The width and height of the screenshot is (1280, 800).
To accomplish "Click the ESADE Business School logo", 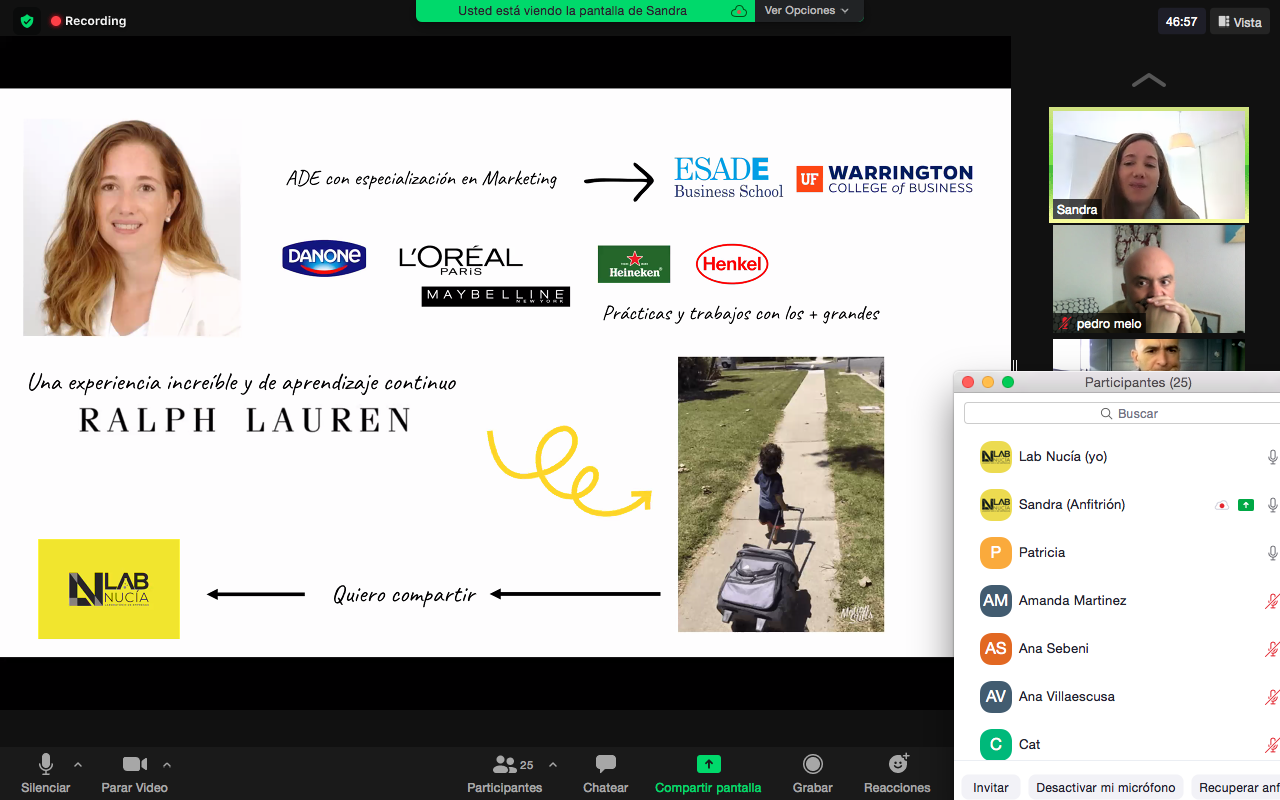I will pos(728,178).
